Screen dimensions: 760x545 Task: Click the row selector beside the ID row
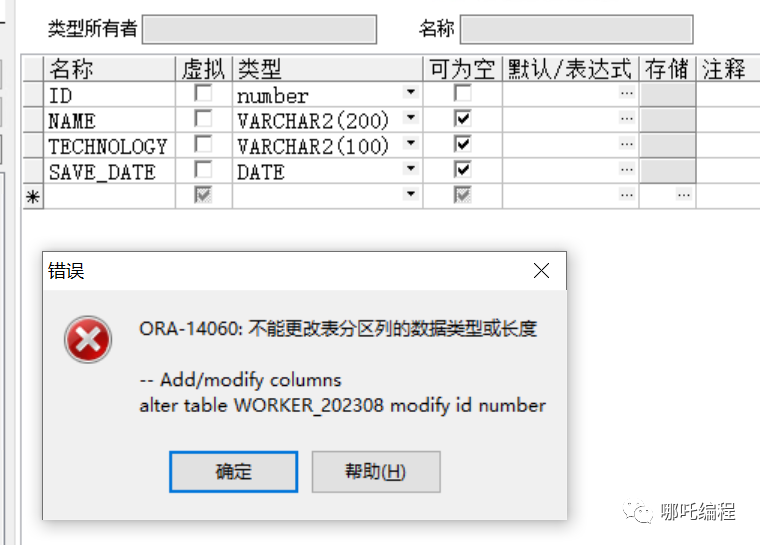point(33,95)
